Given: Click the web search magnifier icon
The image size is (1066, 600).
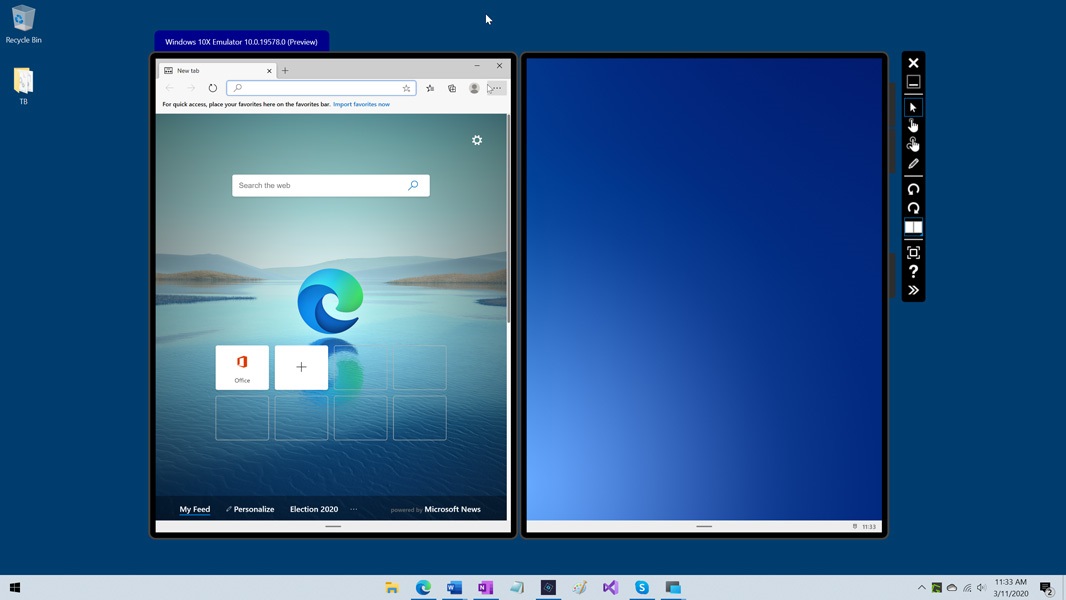Looking at the screenshot, I should pyautogui.click(x=413, y=186).
